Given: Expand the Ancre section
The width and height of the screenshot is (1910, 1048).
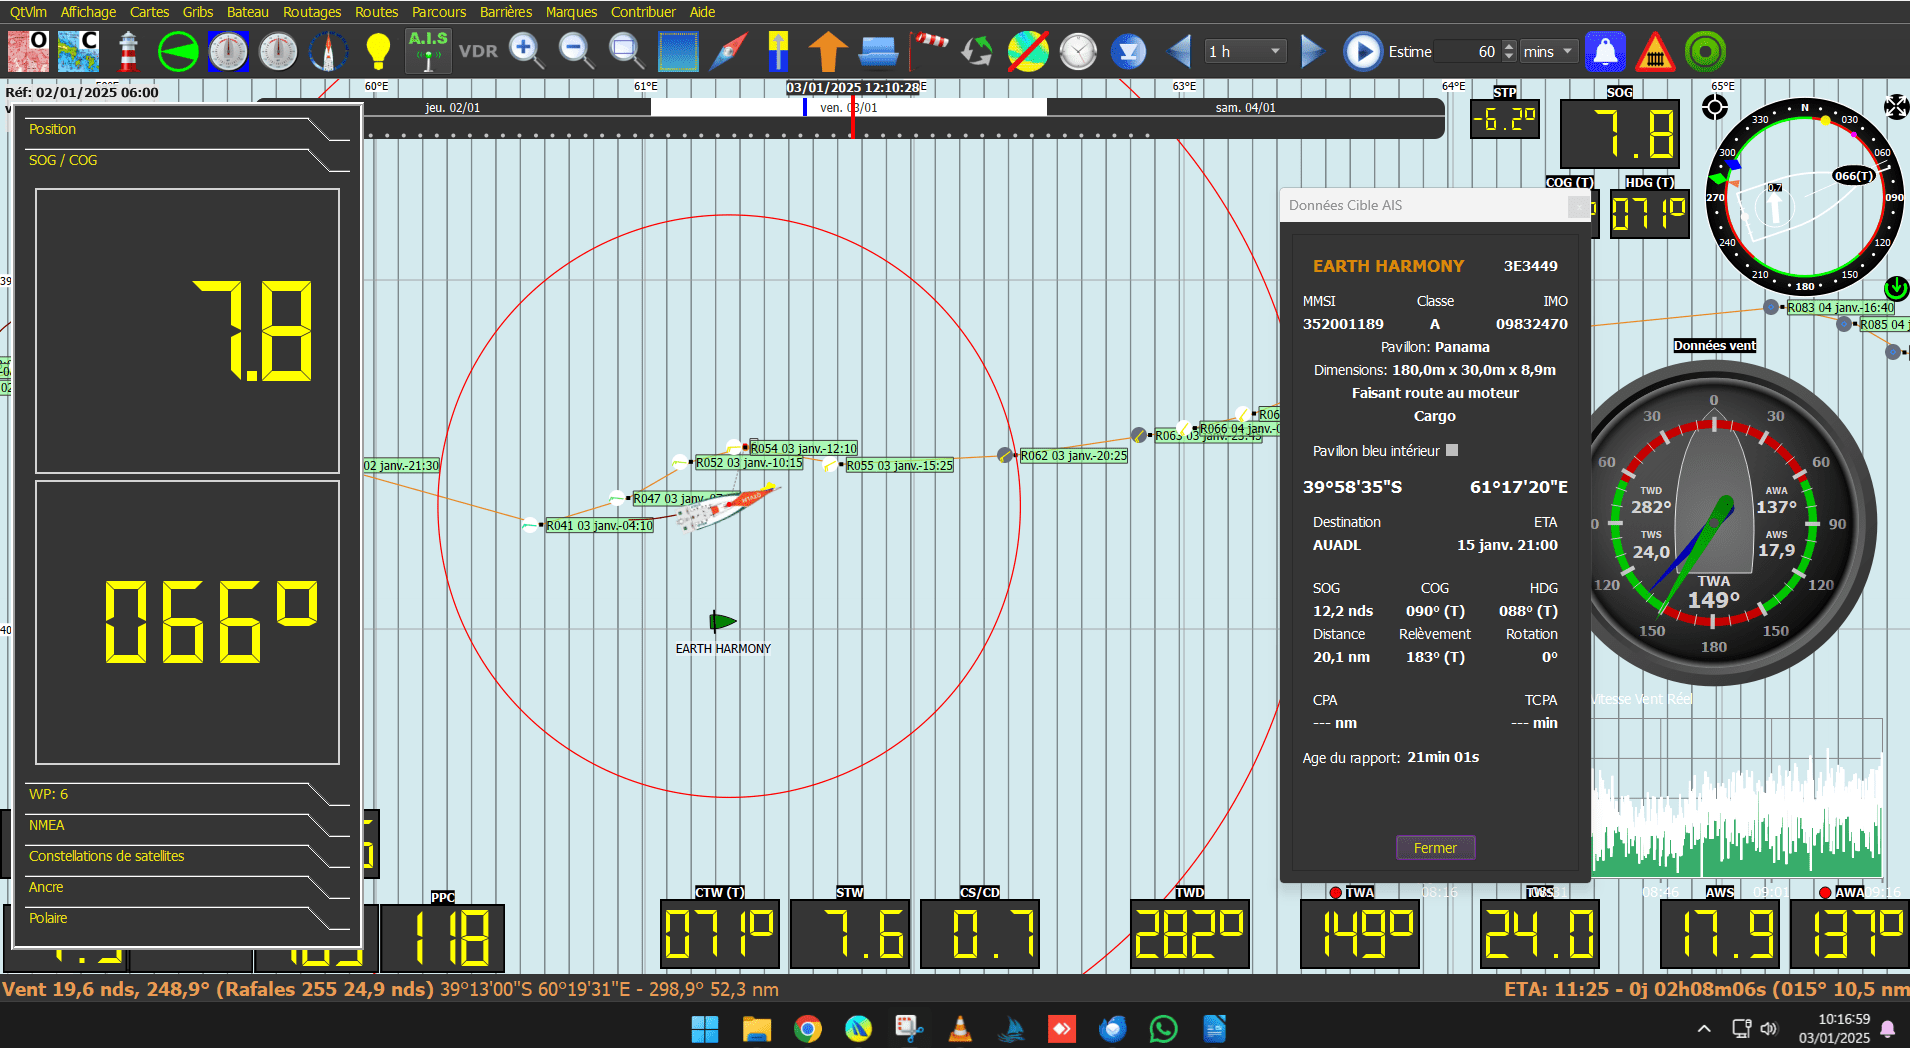Looking at the screenshot, I should (x=187, y=888).
